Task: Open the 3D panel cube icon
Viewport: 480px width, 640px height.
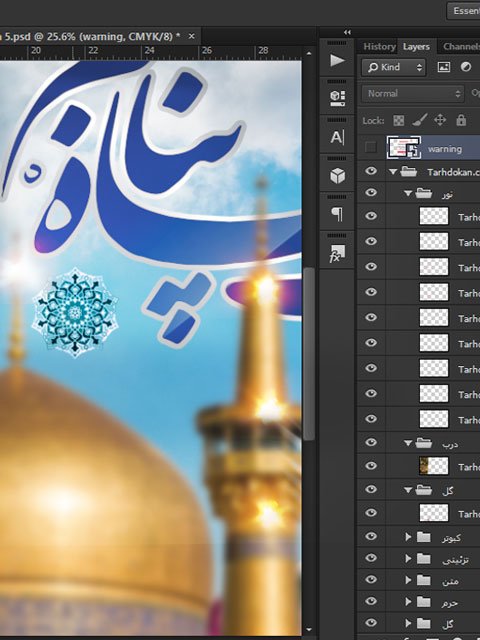Action: point(337,176)
